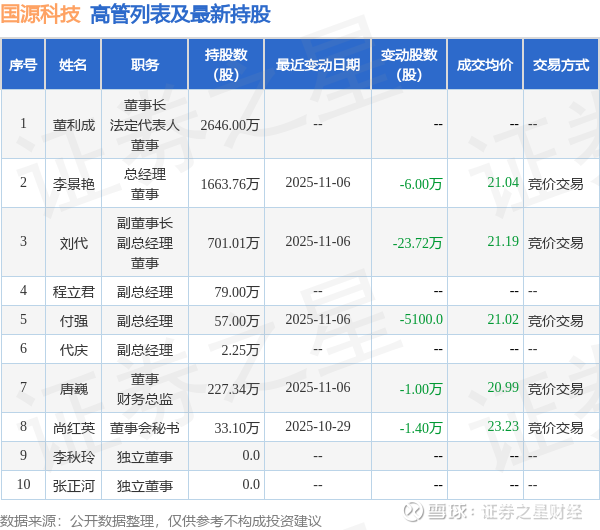
Task: Click 尚红英's 竞价交易 trade method
Action: (556, 428)
